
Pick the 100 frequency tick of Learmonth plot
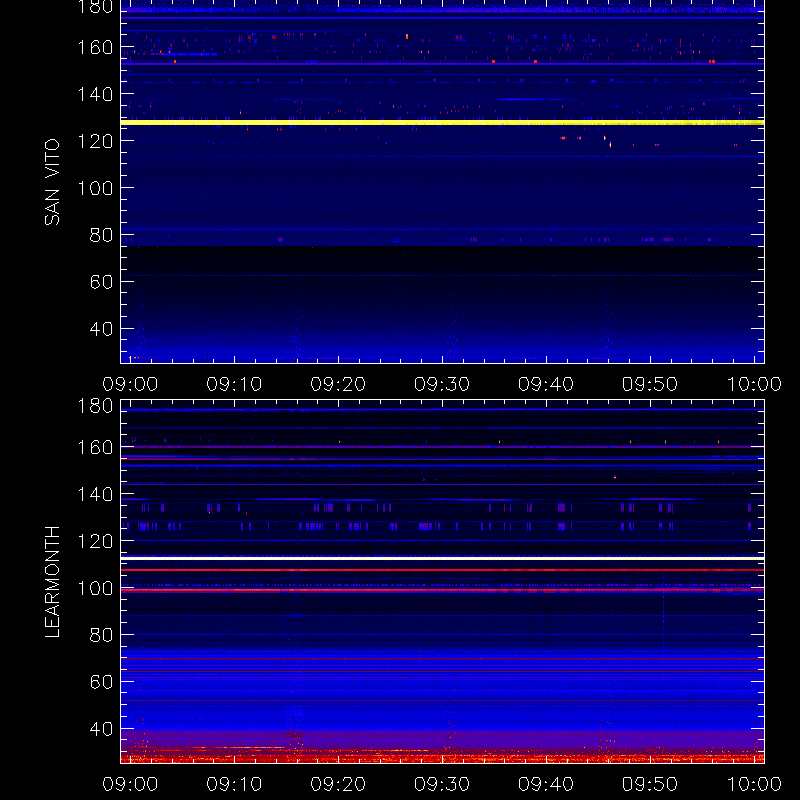click(x=95, y=588)
